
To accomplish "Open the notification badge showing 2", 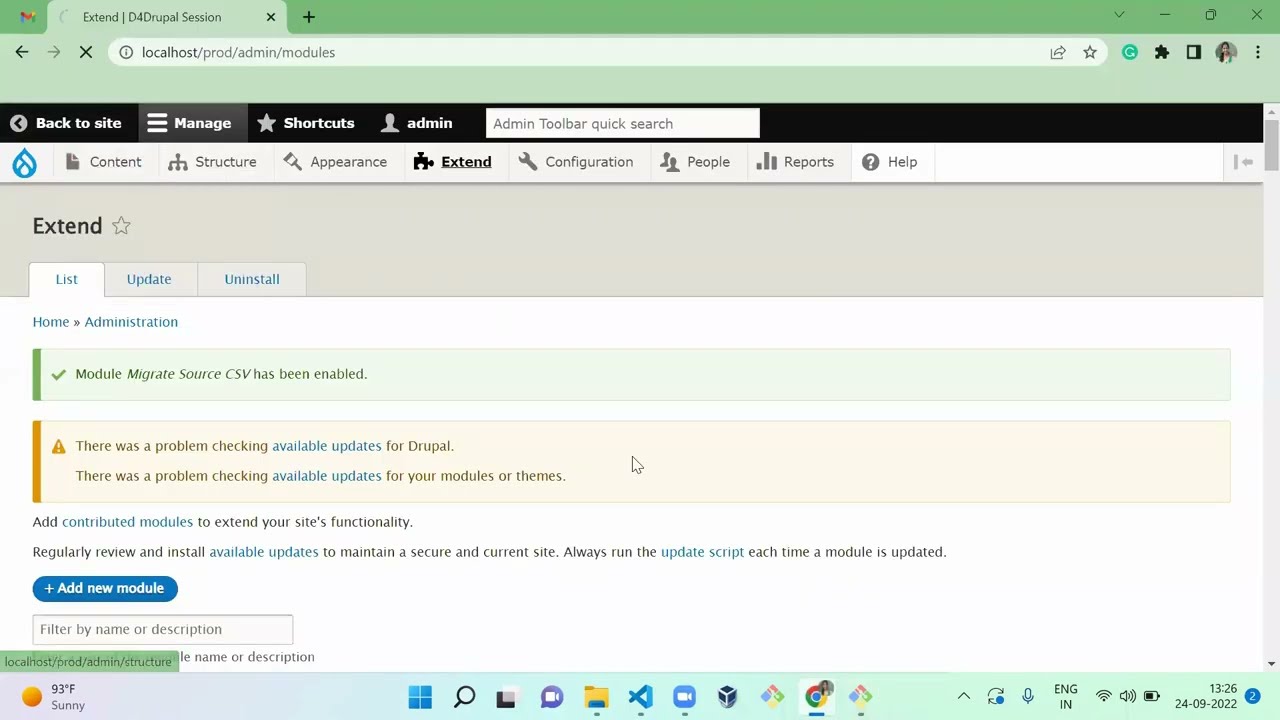I will [1252, 696].
